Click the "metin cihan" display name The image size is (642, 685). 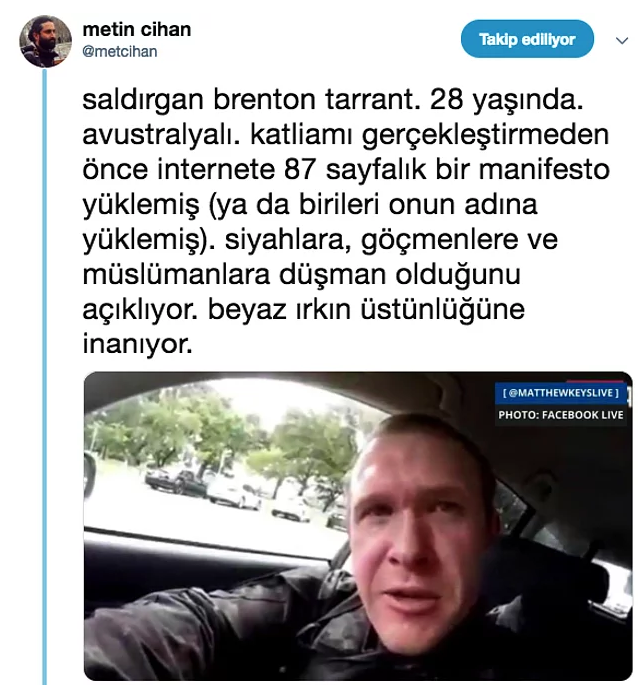(x=137, y=30)
